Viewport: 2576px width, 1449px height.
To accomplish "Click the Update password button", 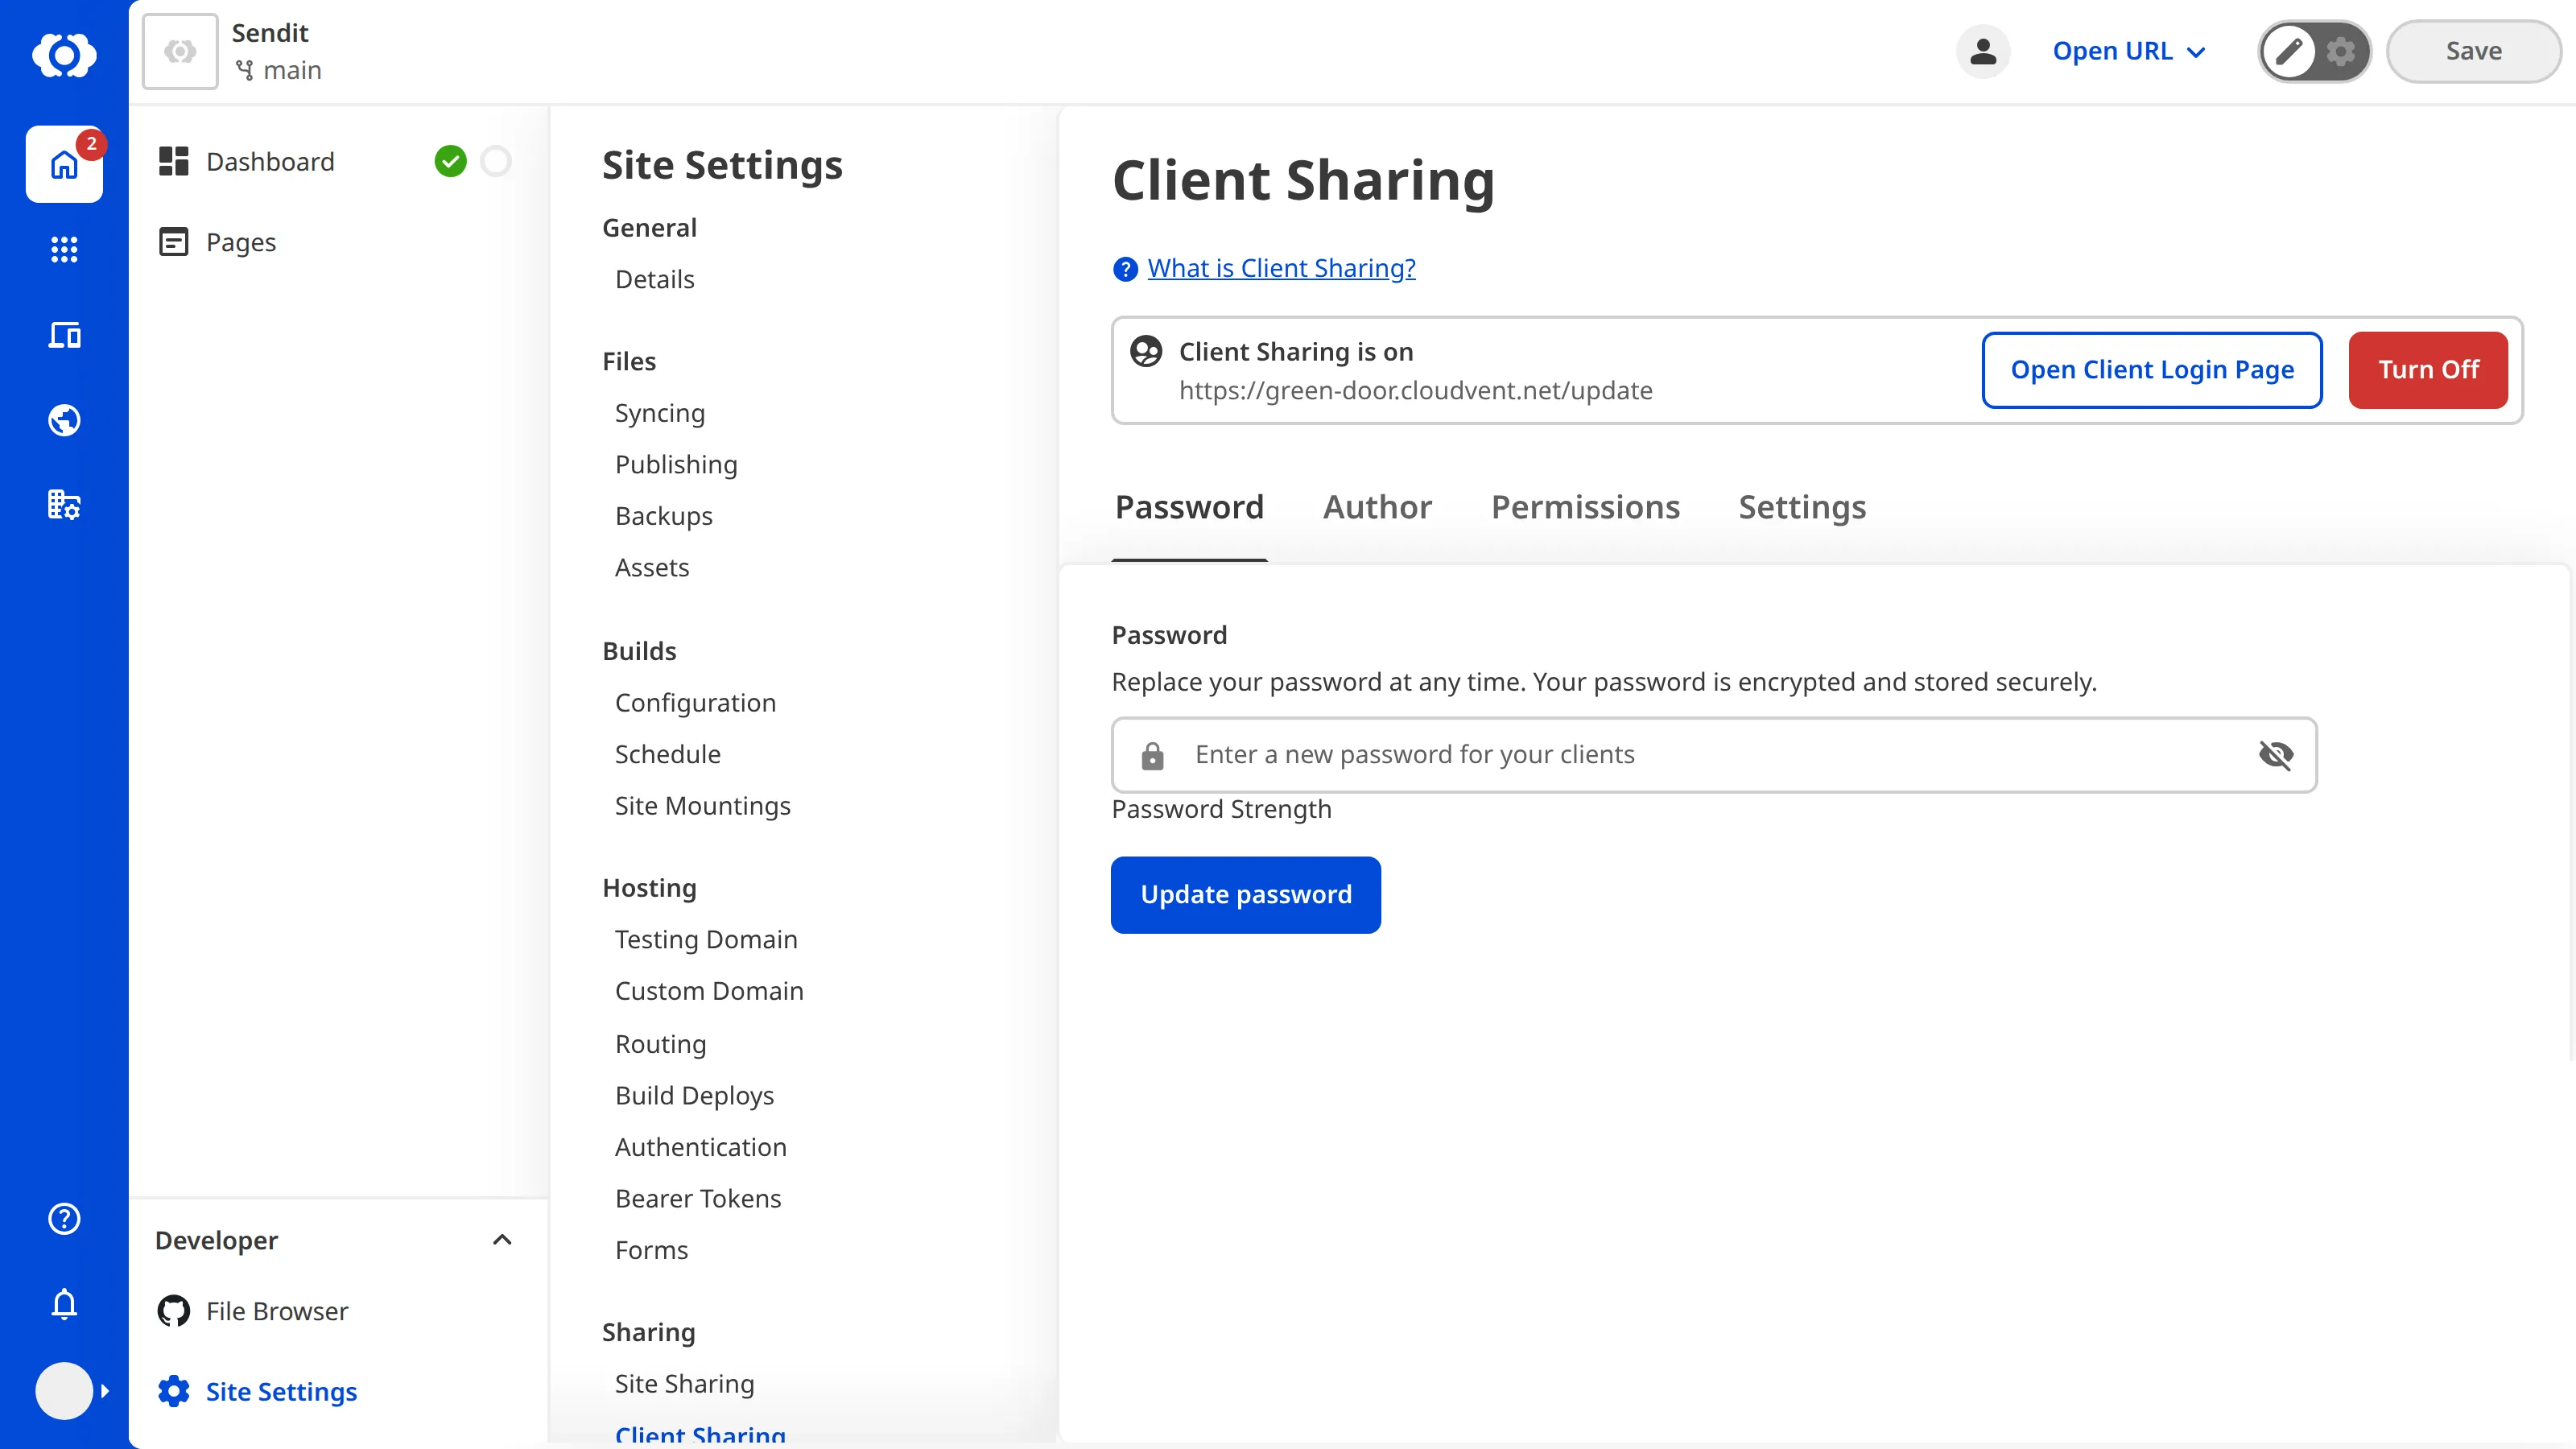I will (1246, 895).
